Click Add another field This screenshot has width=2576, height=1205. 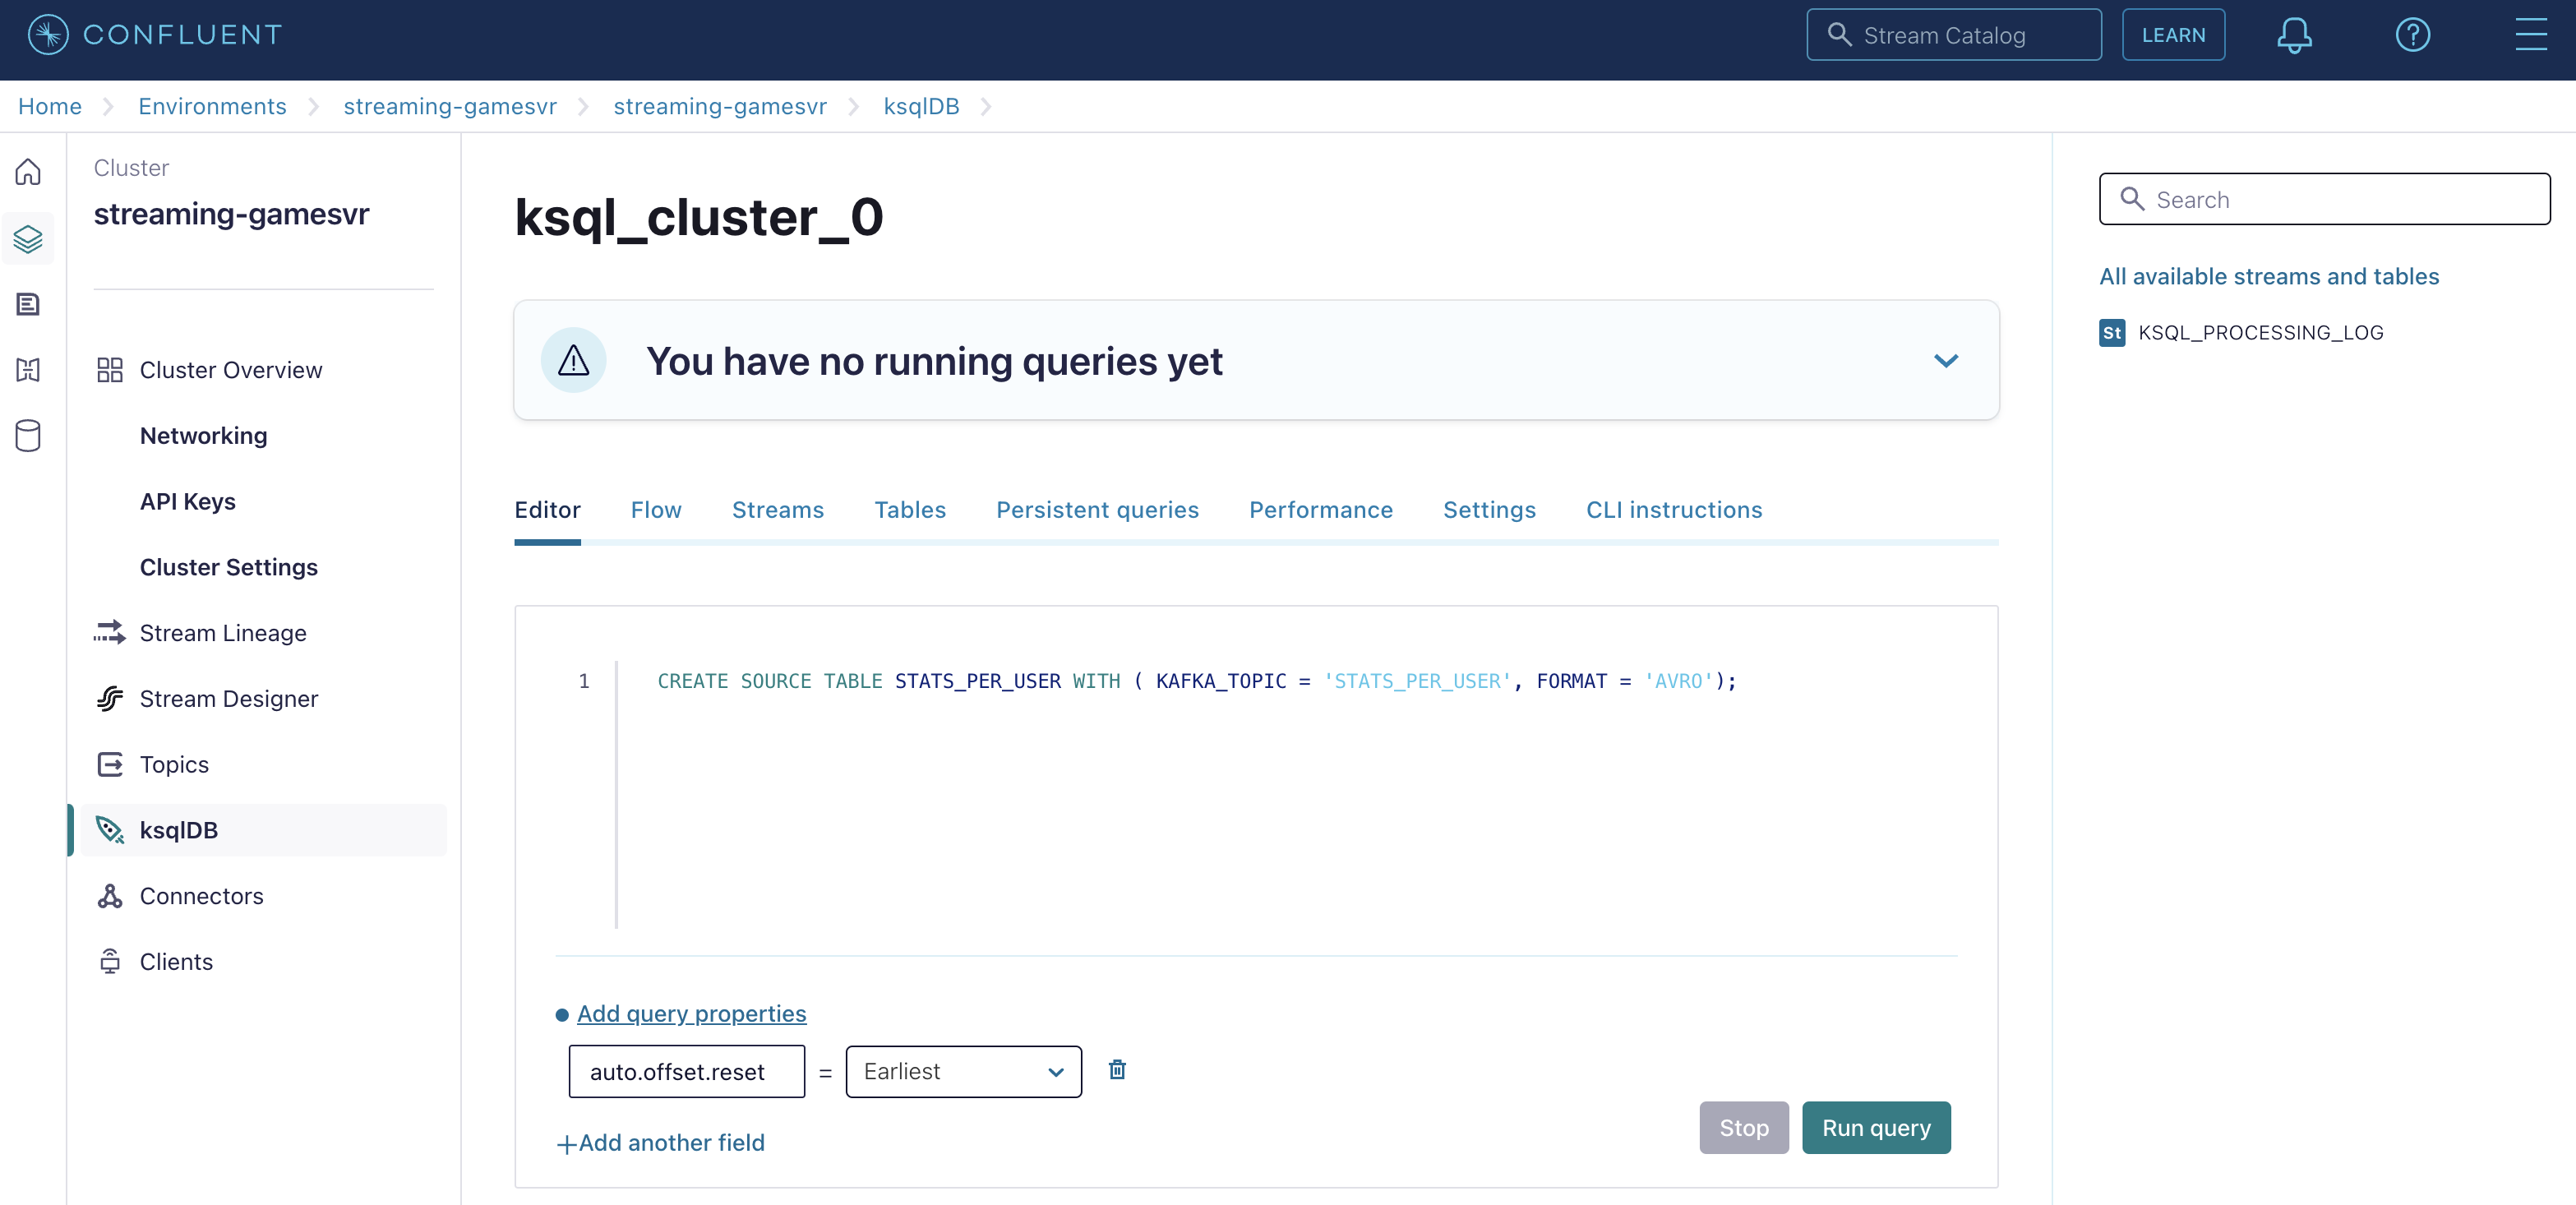pos(660,1143)
